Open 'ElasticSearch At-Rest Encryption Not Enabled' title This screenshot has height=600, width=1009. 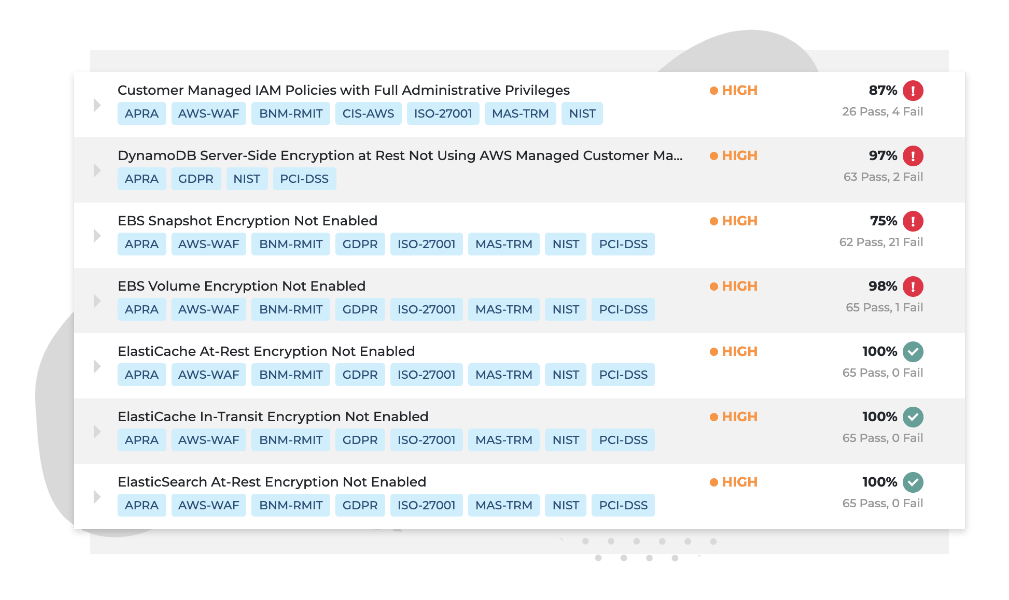click(x=272, y=482)
